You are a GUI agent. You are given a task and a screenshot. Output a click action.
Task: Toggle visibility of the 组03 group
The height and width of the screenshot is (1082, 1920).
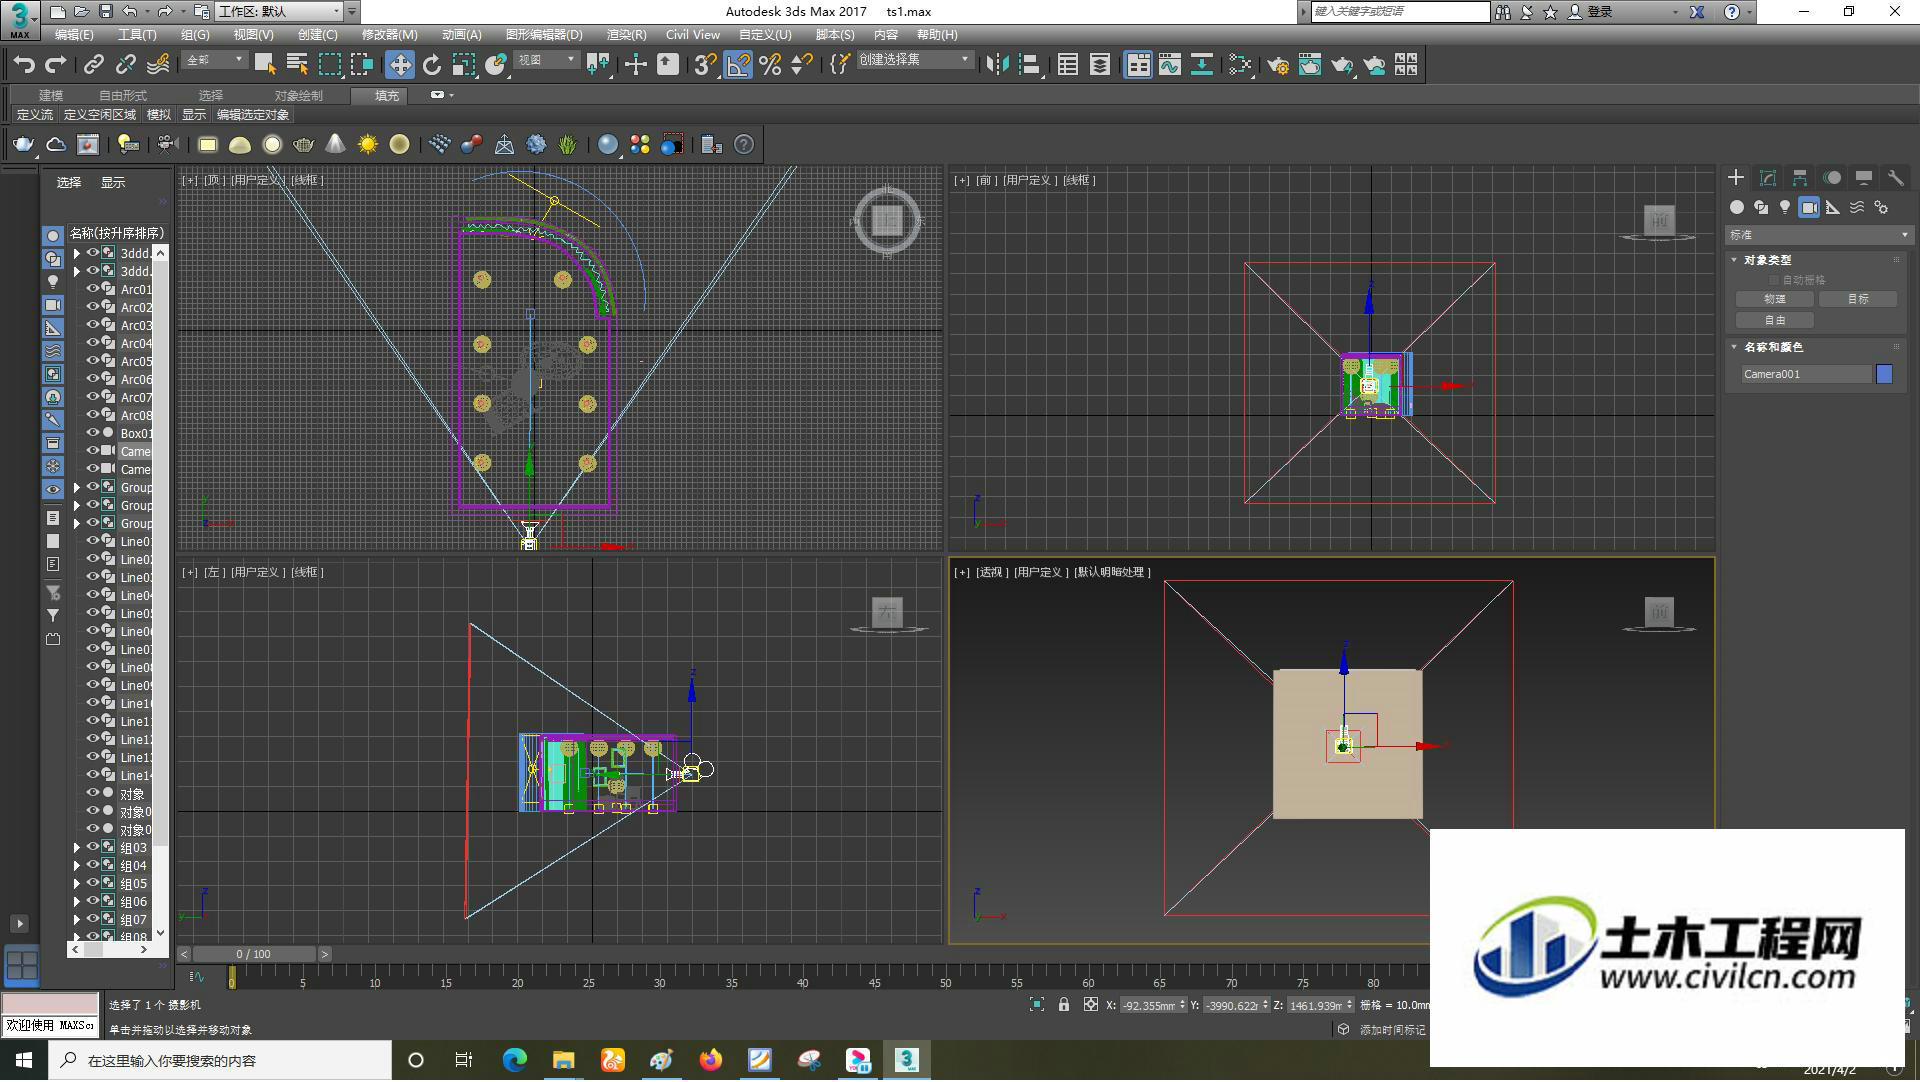93,847
